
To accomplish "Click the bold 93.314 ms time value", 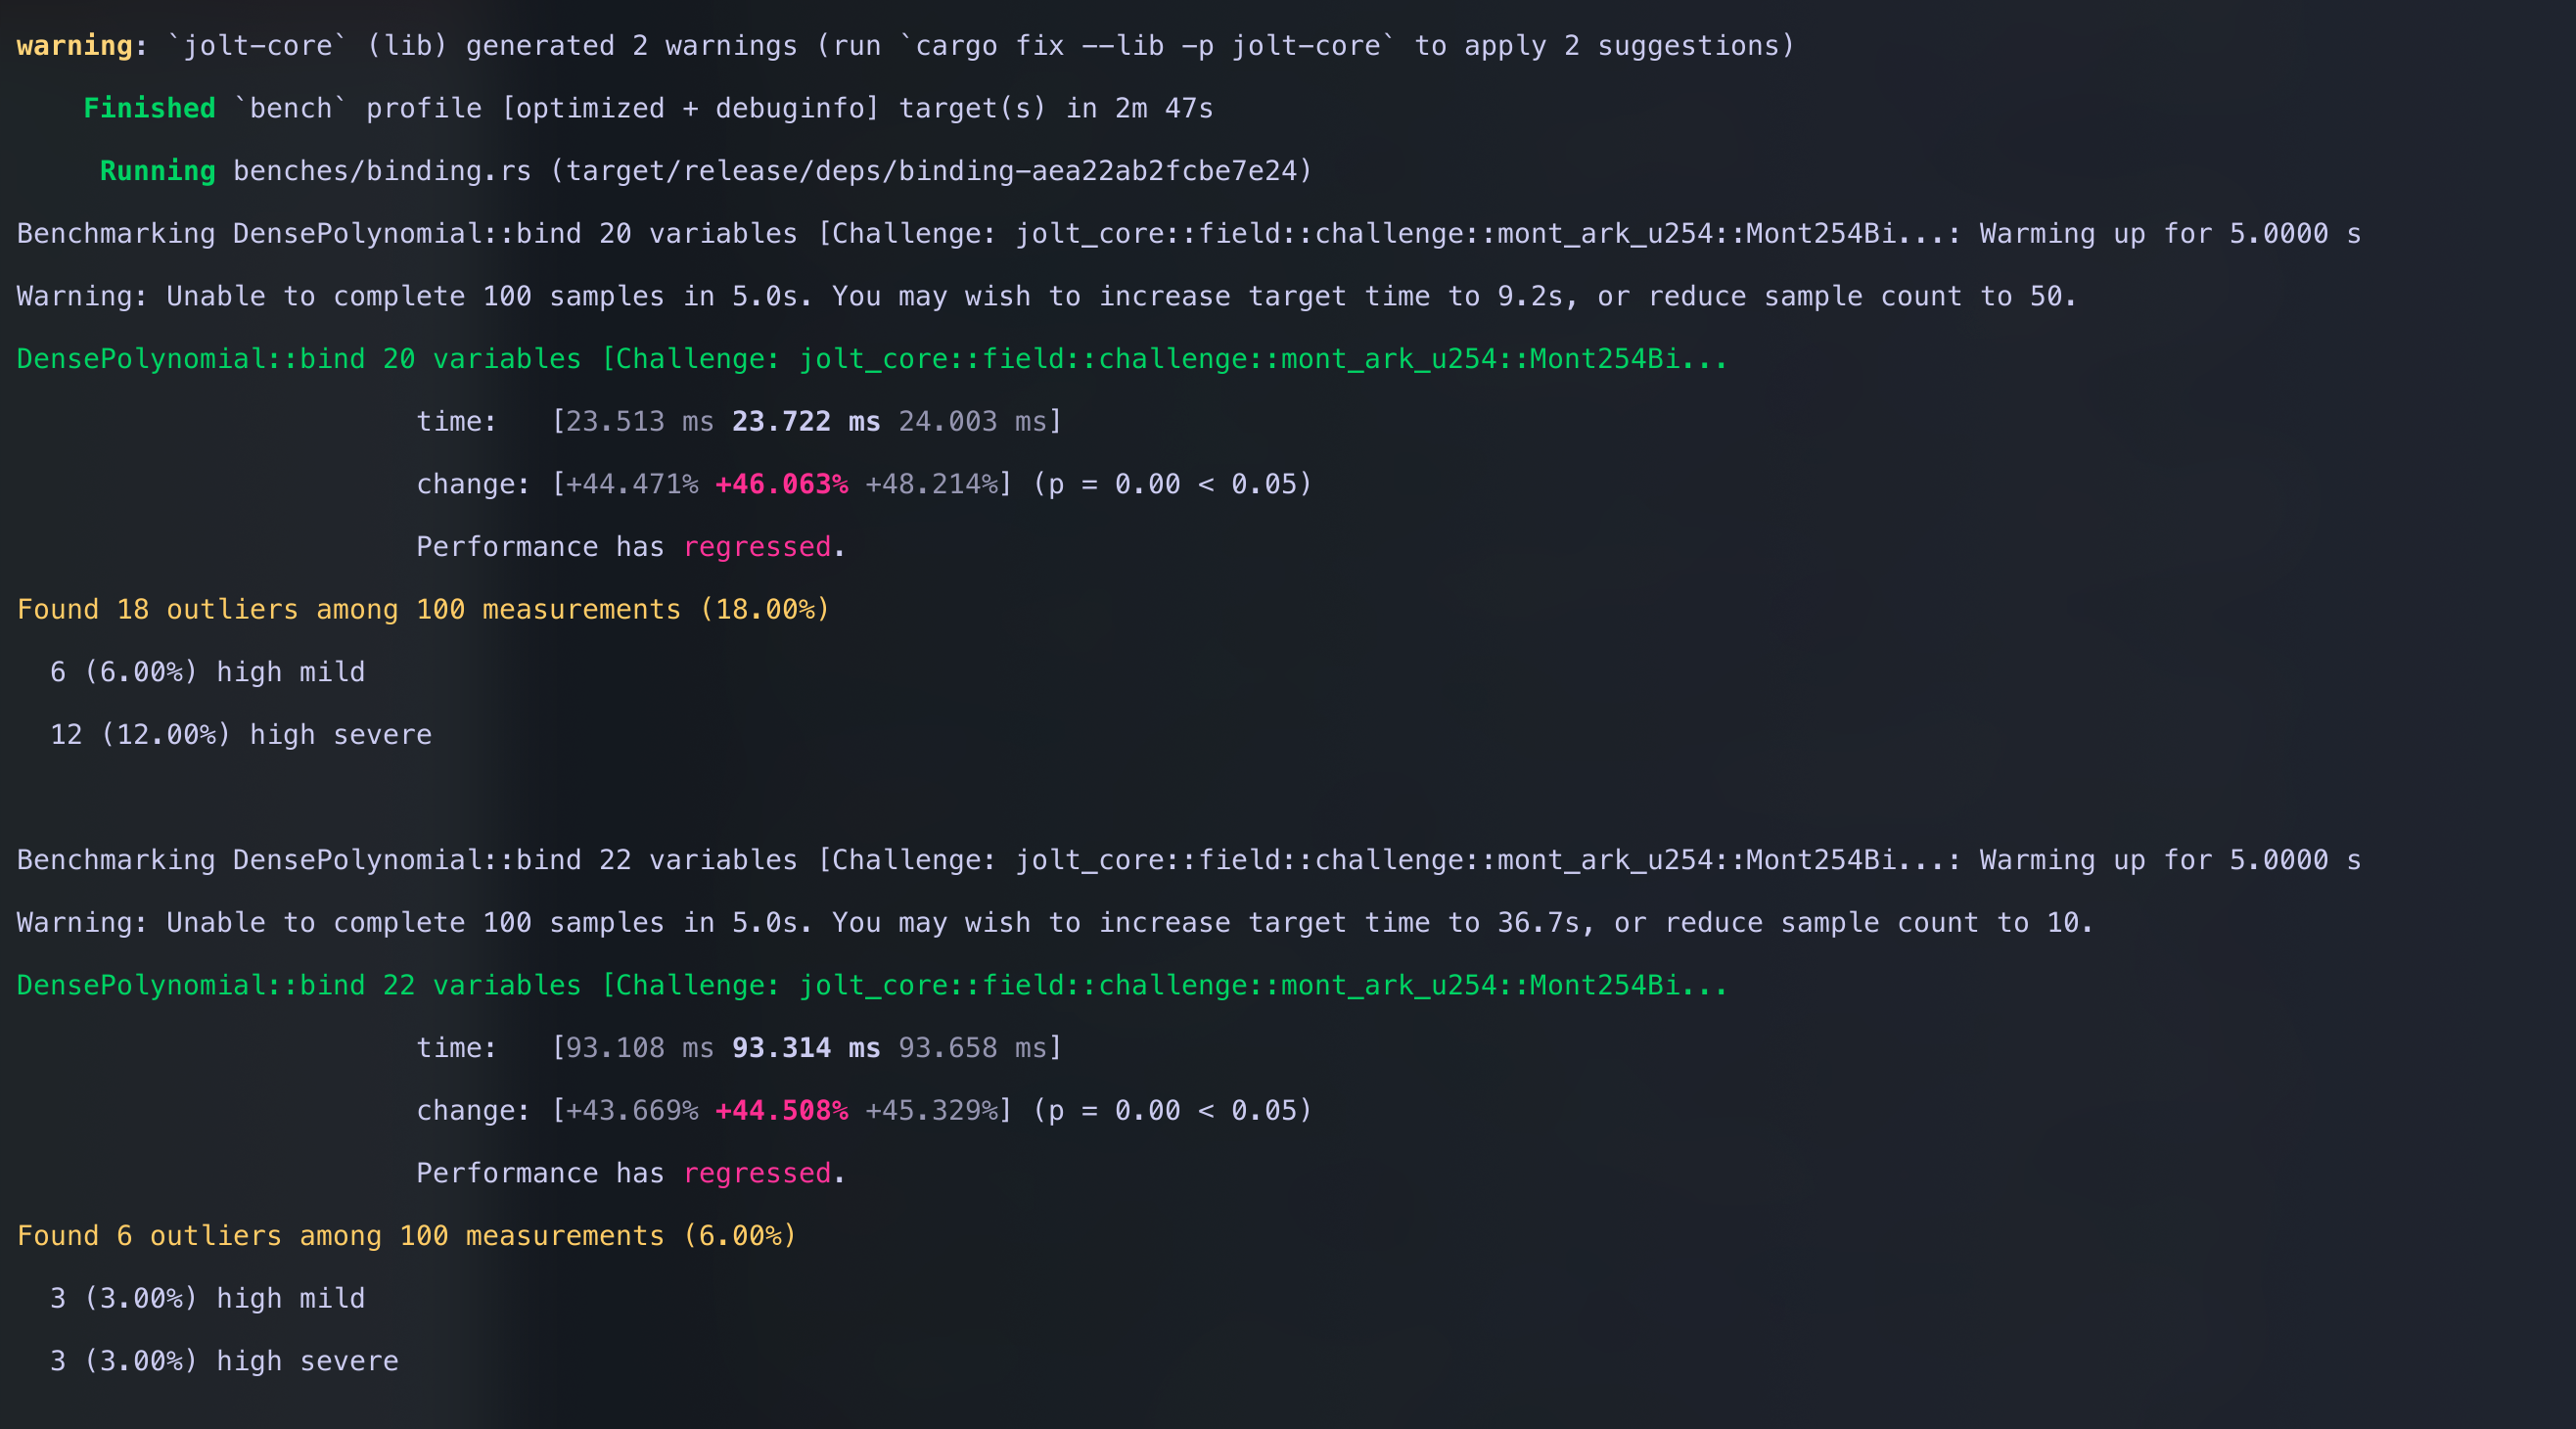I will point(805,1048).
